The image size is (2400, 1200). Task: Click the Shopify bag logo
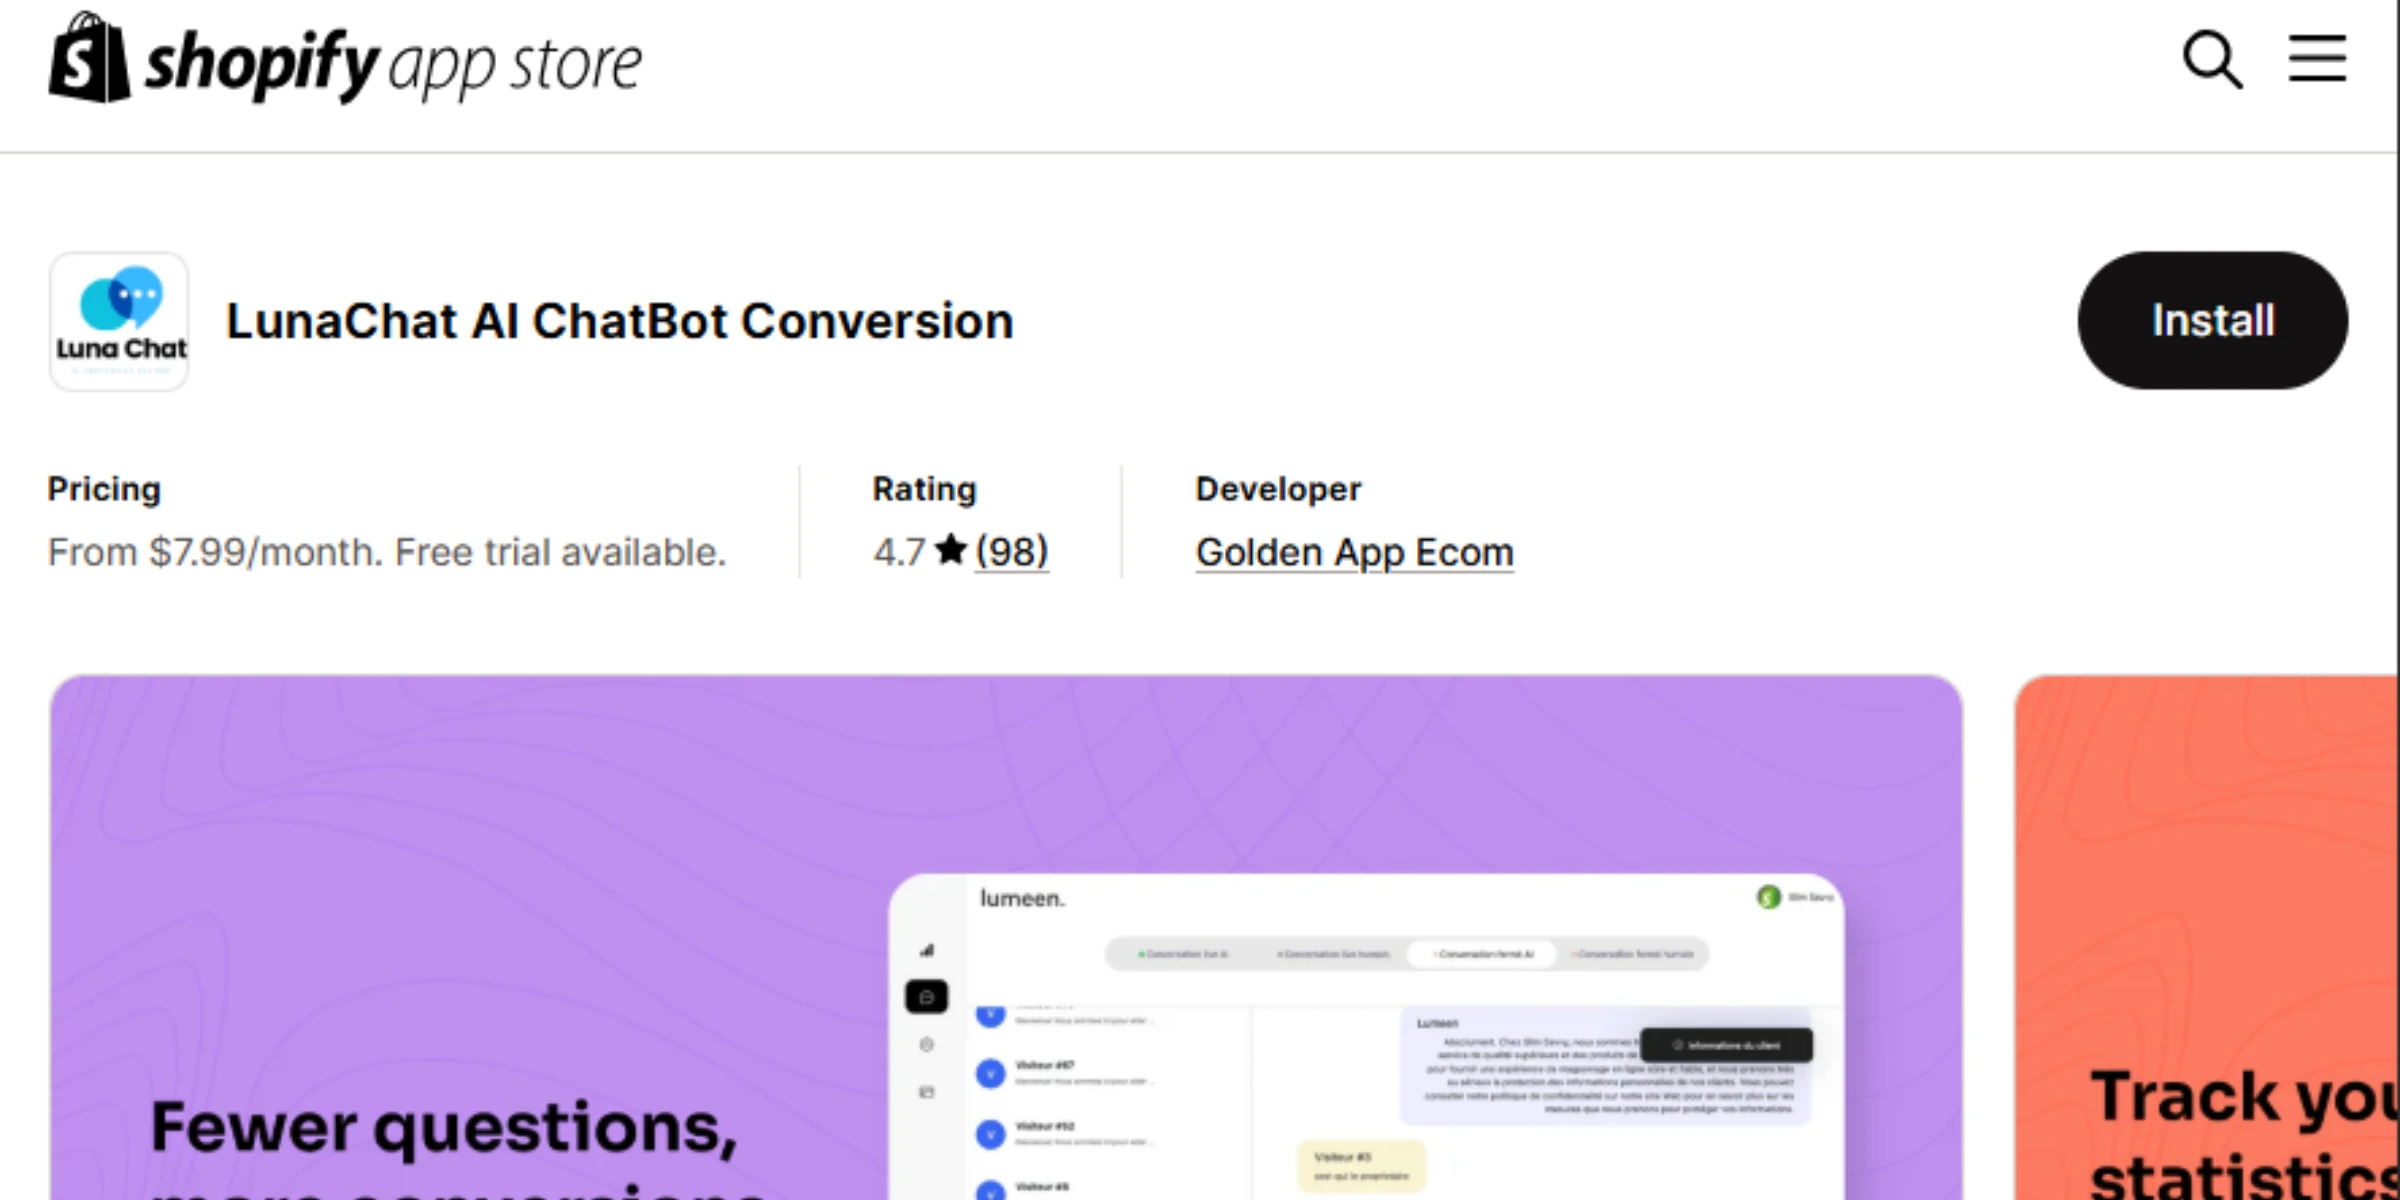tap(89, 60)
